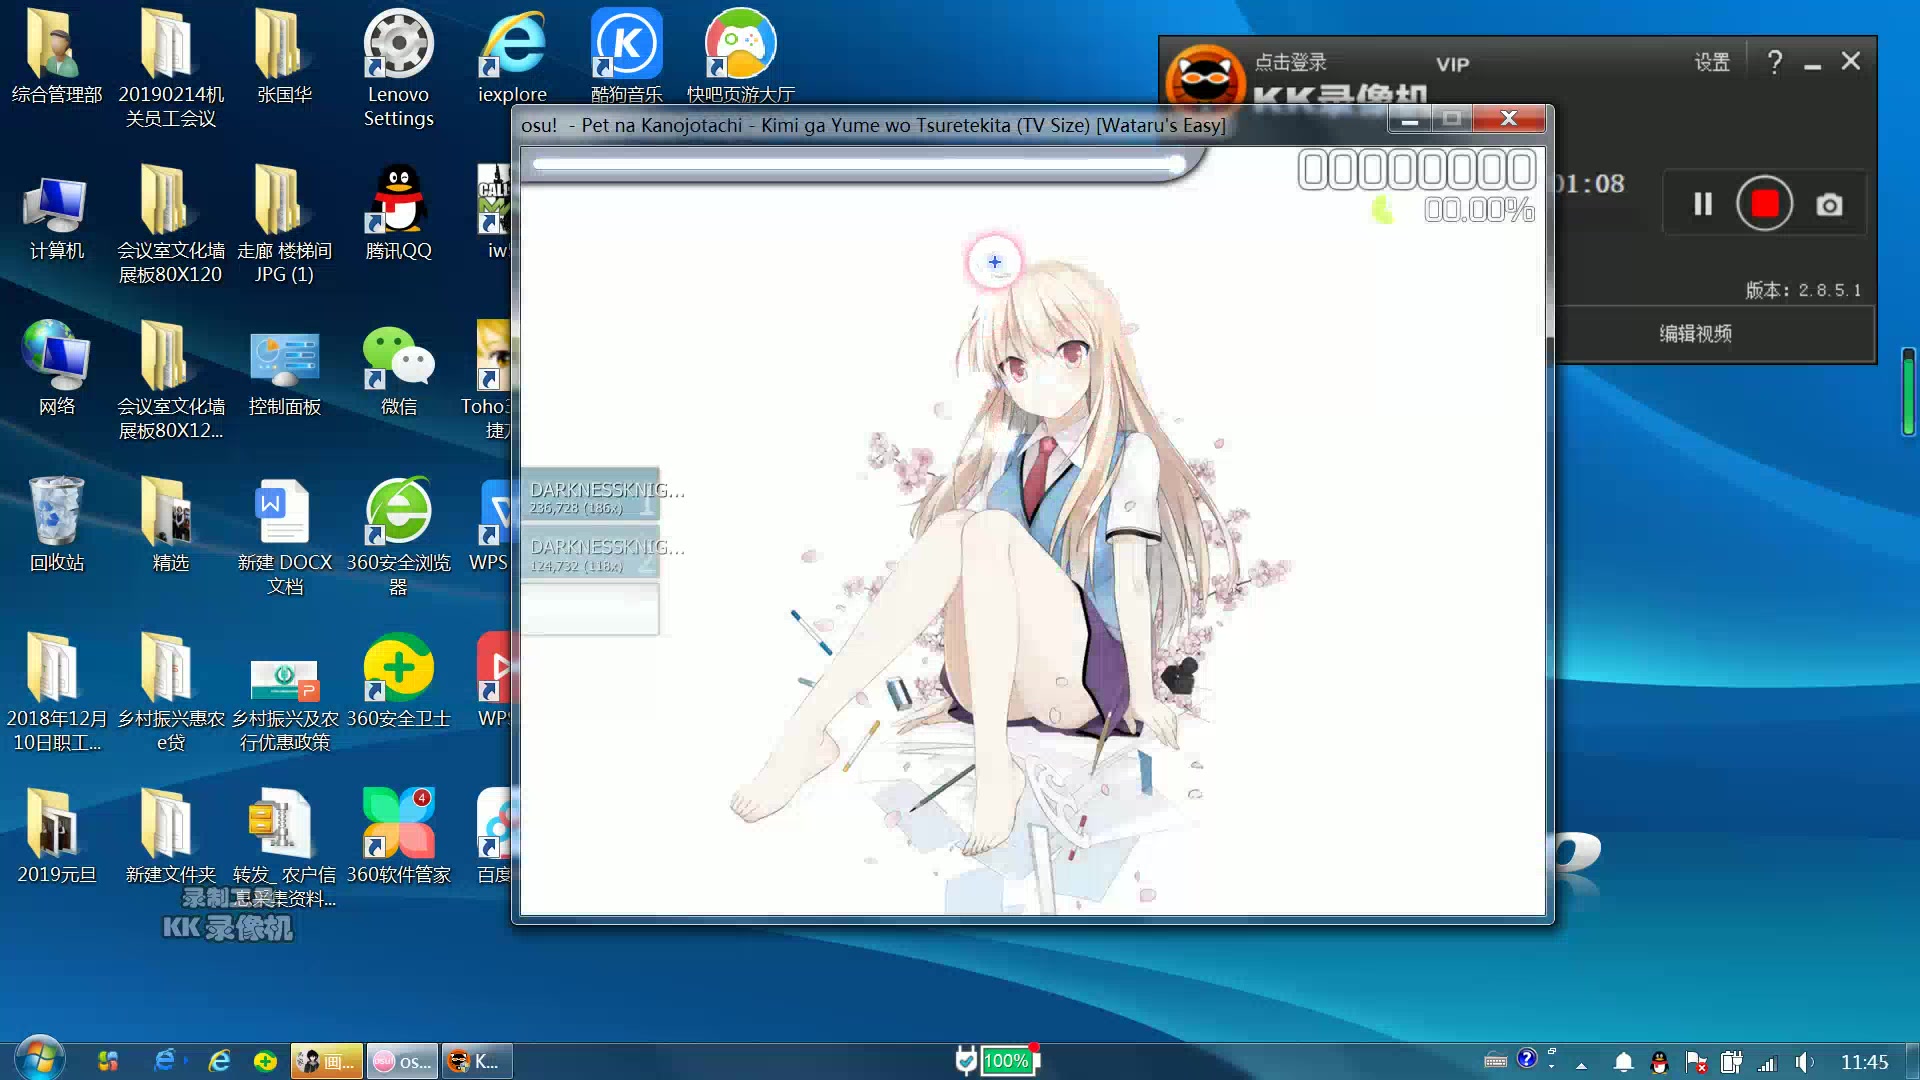Launch the 微信 shortcut
The height and width of the screenshot is (1080, 1920).
pos(398,370)
